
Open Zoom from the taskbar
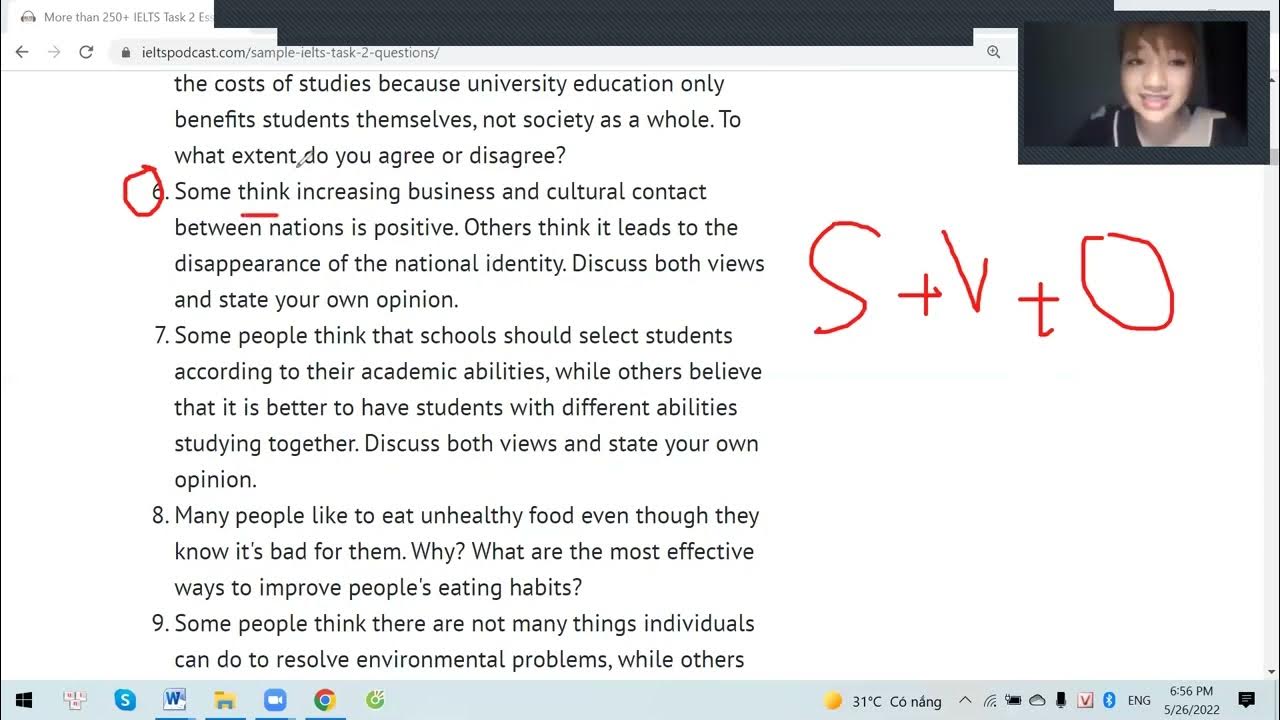click(x=275, y=700)
